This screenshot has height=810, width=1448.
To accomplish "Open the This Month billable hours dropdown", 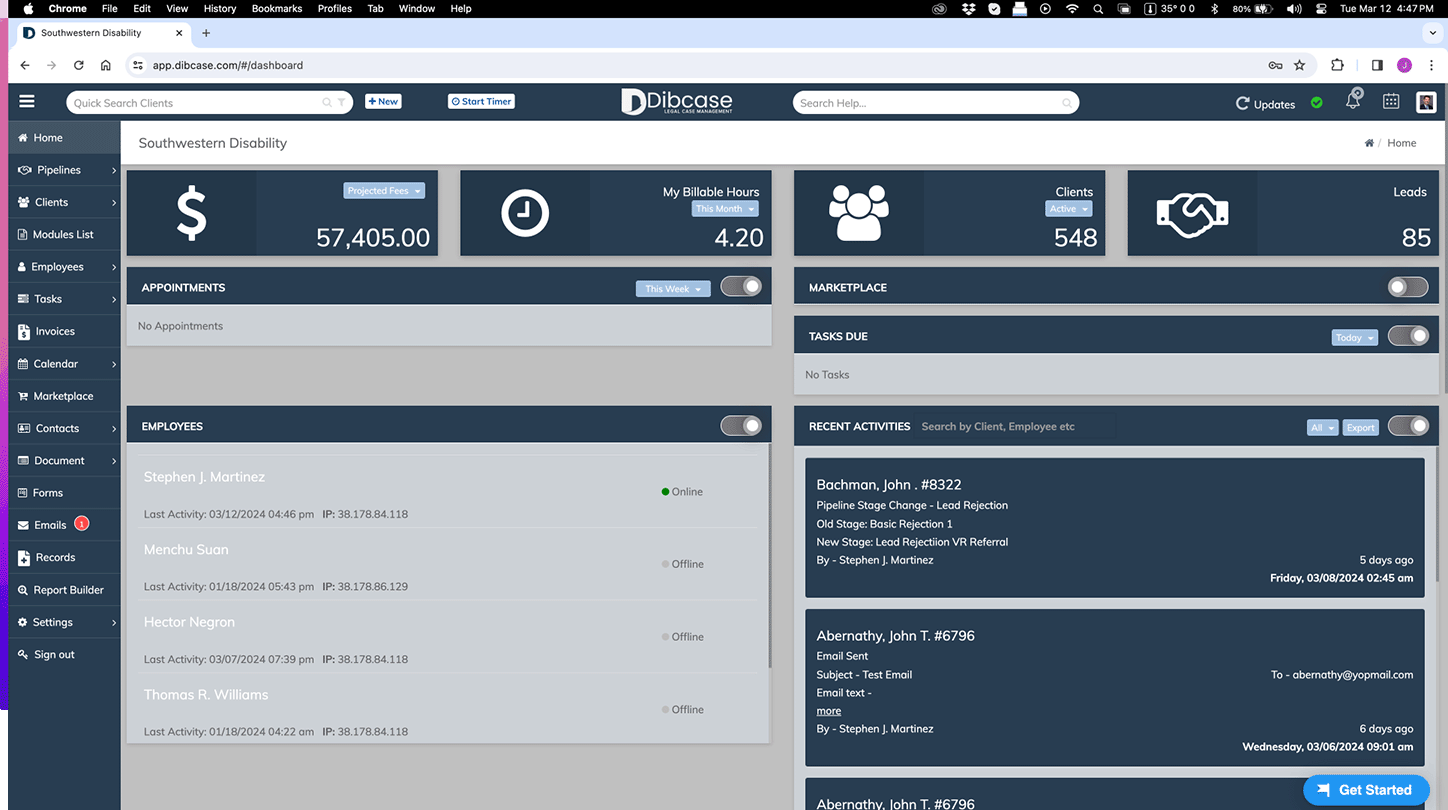I will 725,209.
